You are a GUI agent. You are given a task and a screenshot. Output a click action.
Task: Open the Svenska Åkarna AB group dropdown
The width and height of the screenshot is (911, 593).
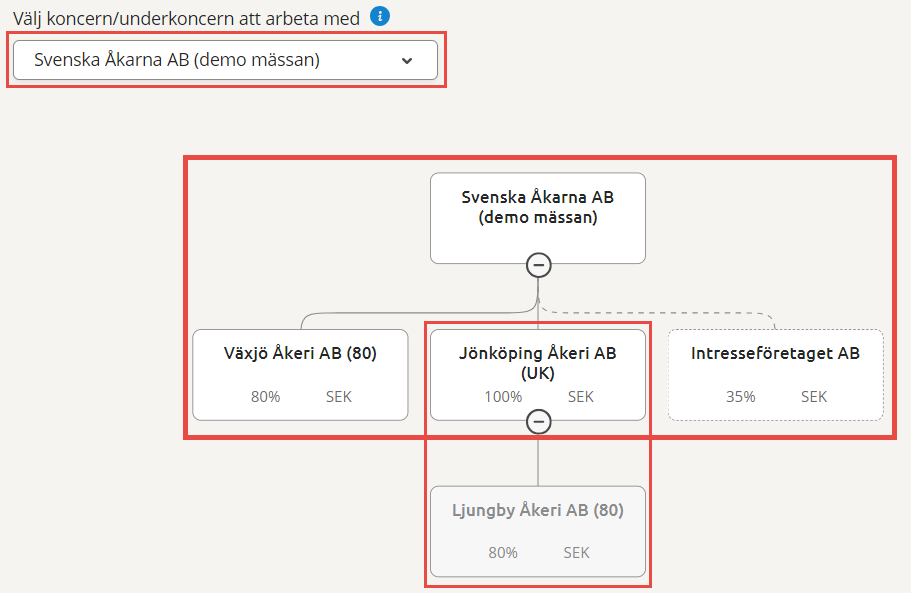[225, 60]
